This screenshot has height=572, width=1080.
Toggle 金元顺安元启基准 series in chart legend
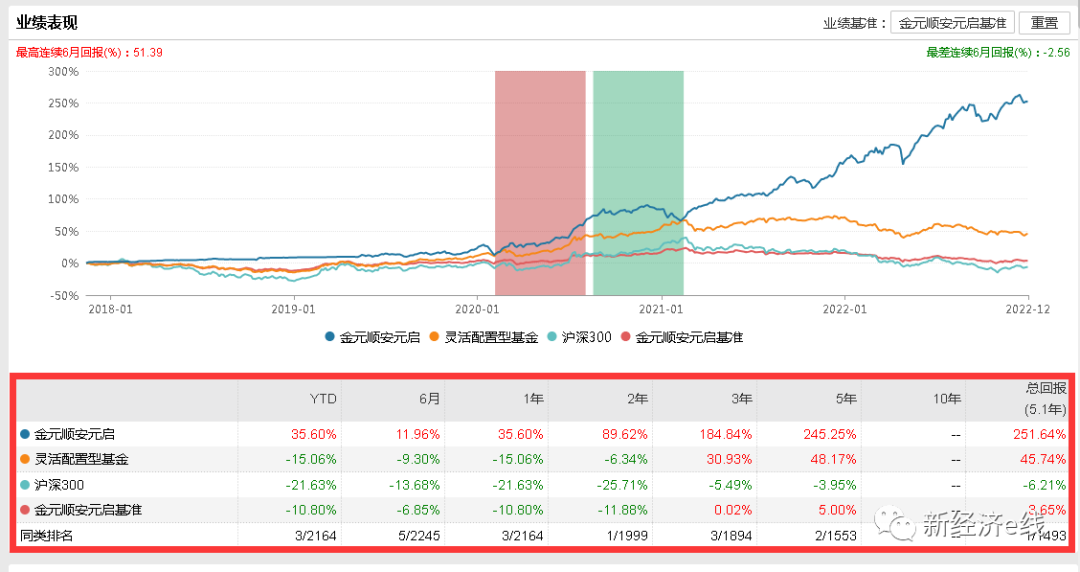682,337
